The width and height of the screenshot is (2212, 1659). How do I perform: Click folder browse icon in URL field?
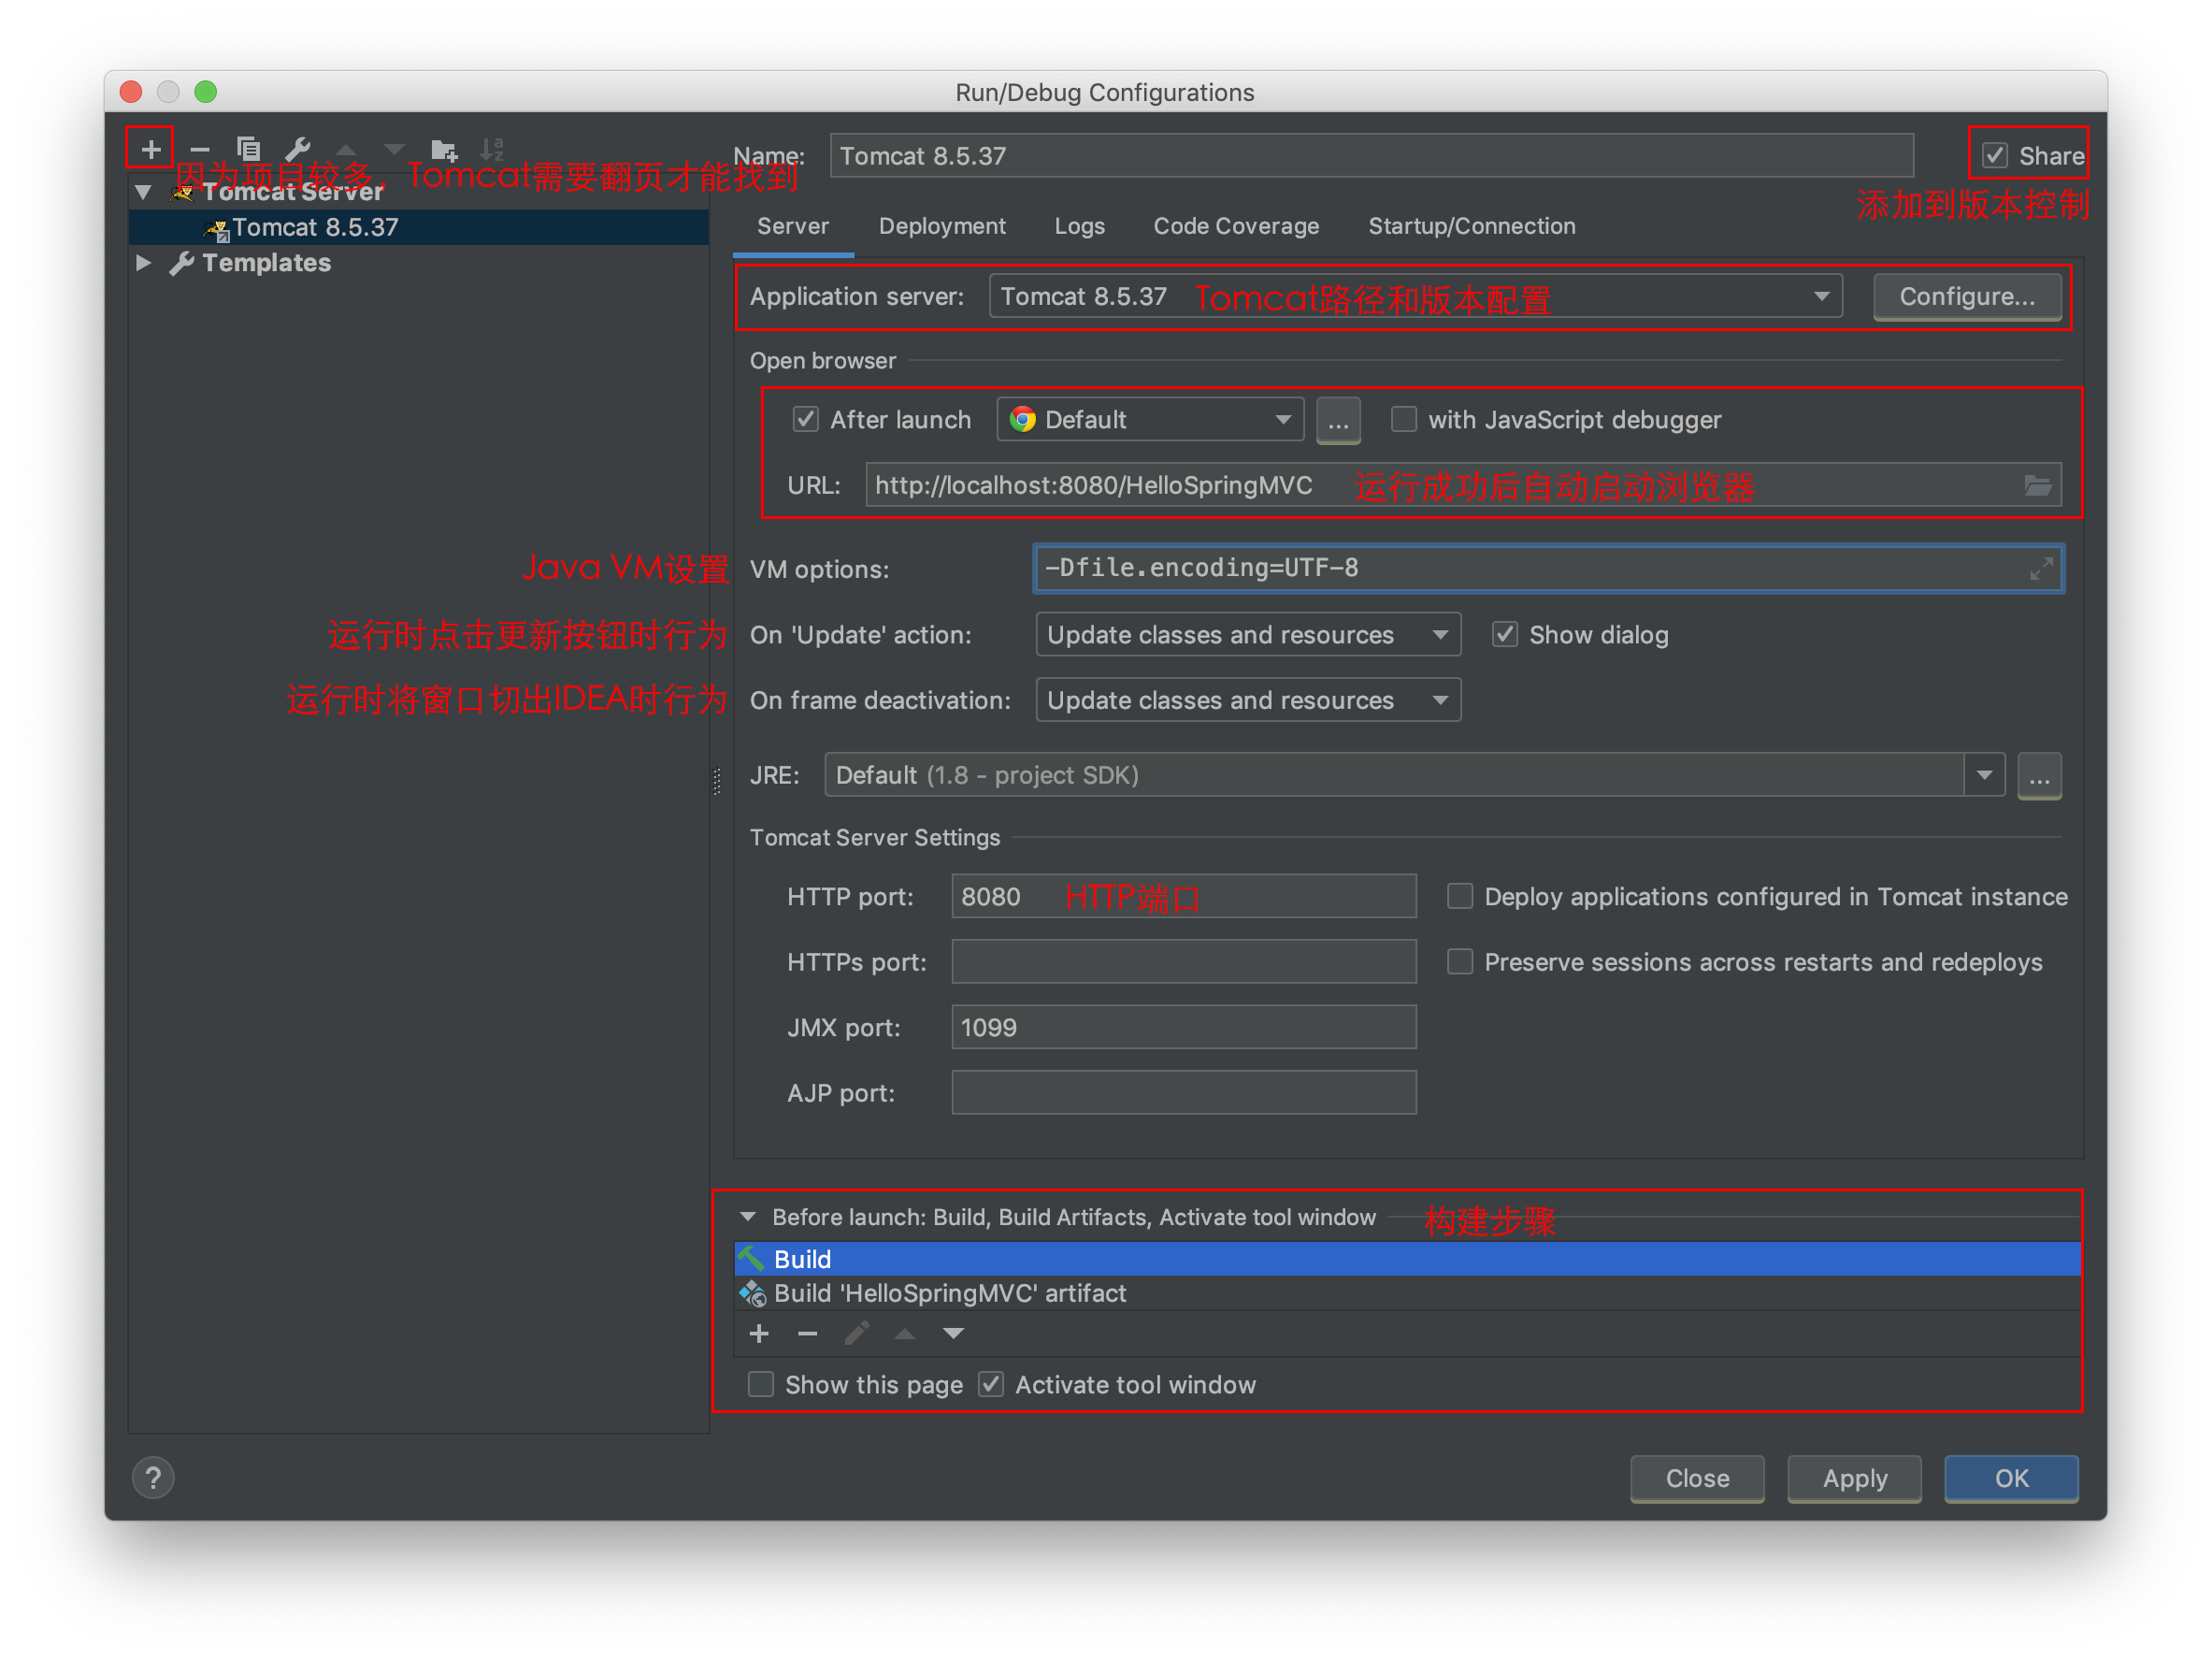coord(2036,486)
